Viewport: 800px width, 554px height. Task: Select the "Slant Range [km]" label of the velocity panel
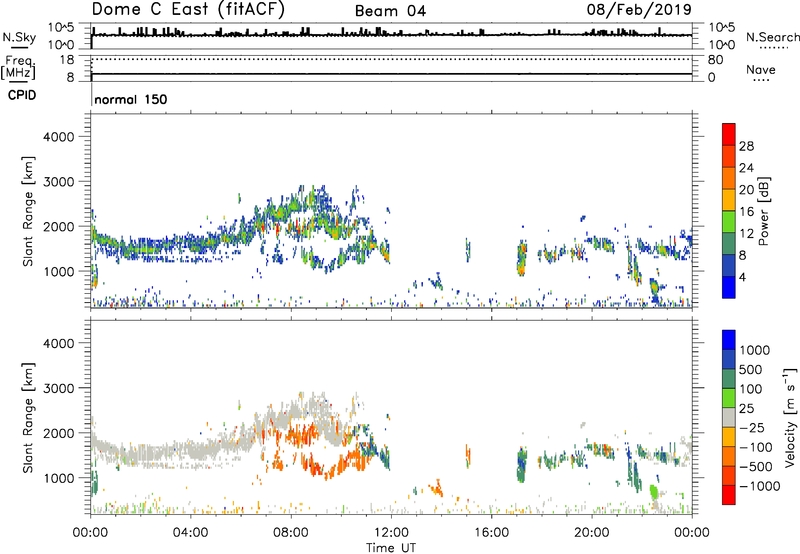pos(28,418)
